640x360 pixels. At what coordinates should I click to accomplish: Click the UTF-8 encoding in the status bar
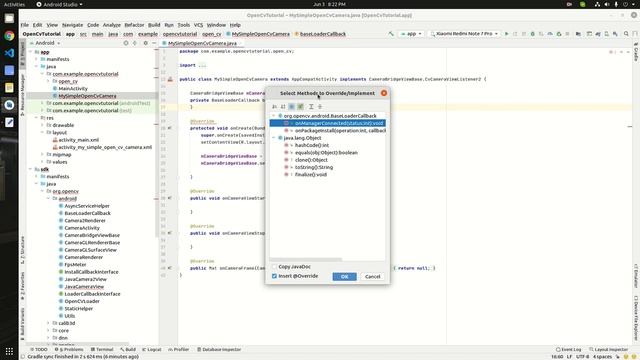[x=582, y=356]
